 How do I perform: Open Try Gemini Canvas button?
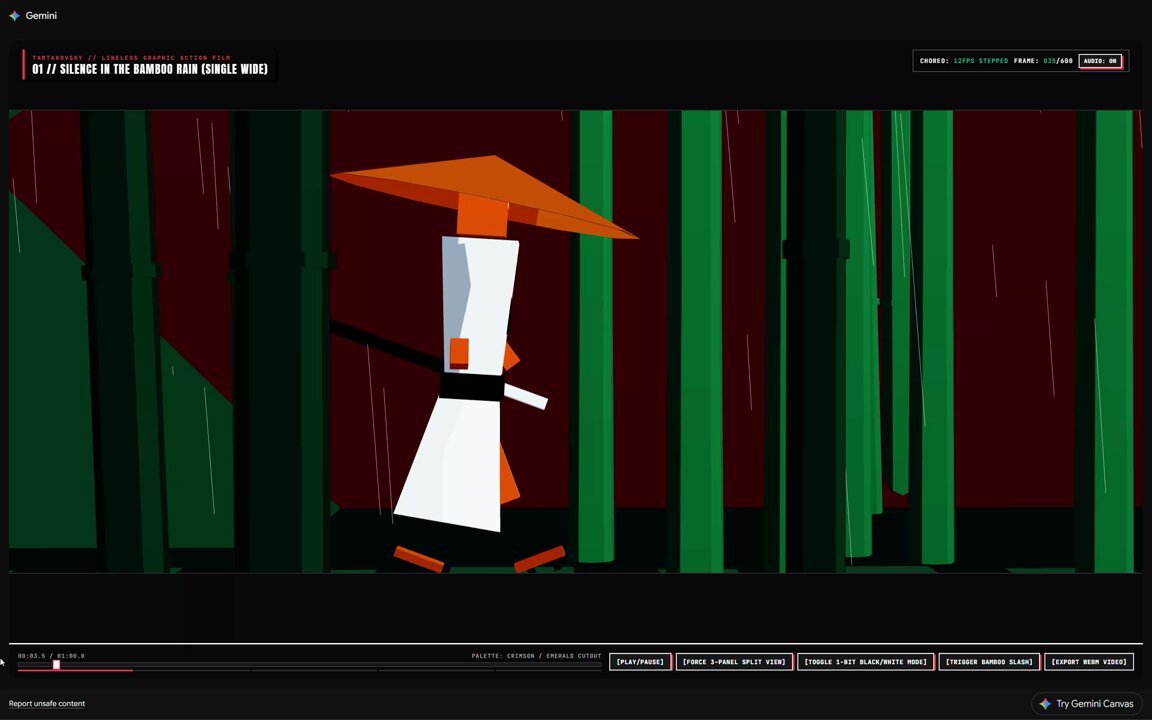[1087, 704]
